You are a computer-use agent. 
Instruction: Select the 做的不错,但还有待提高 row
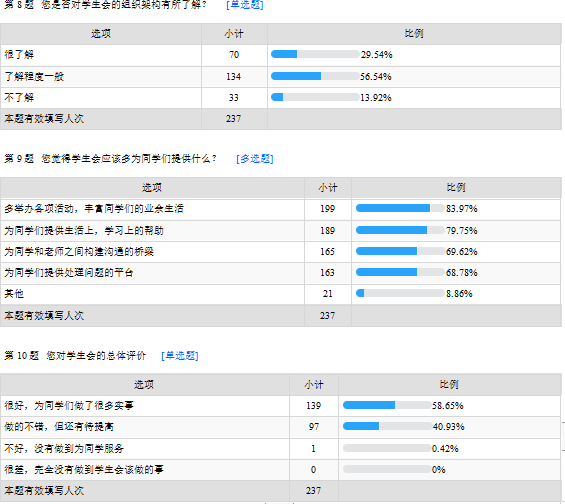pyautogui.click(x=281, y=427)
